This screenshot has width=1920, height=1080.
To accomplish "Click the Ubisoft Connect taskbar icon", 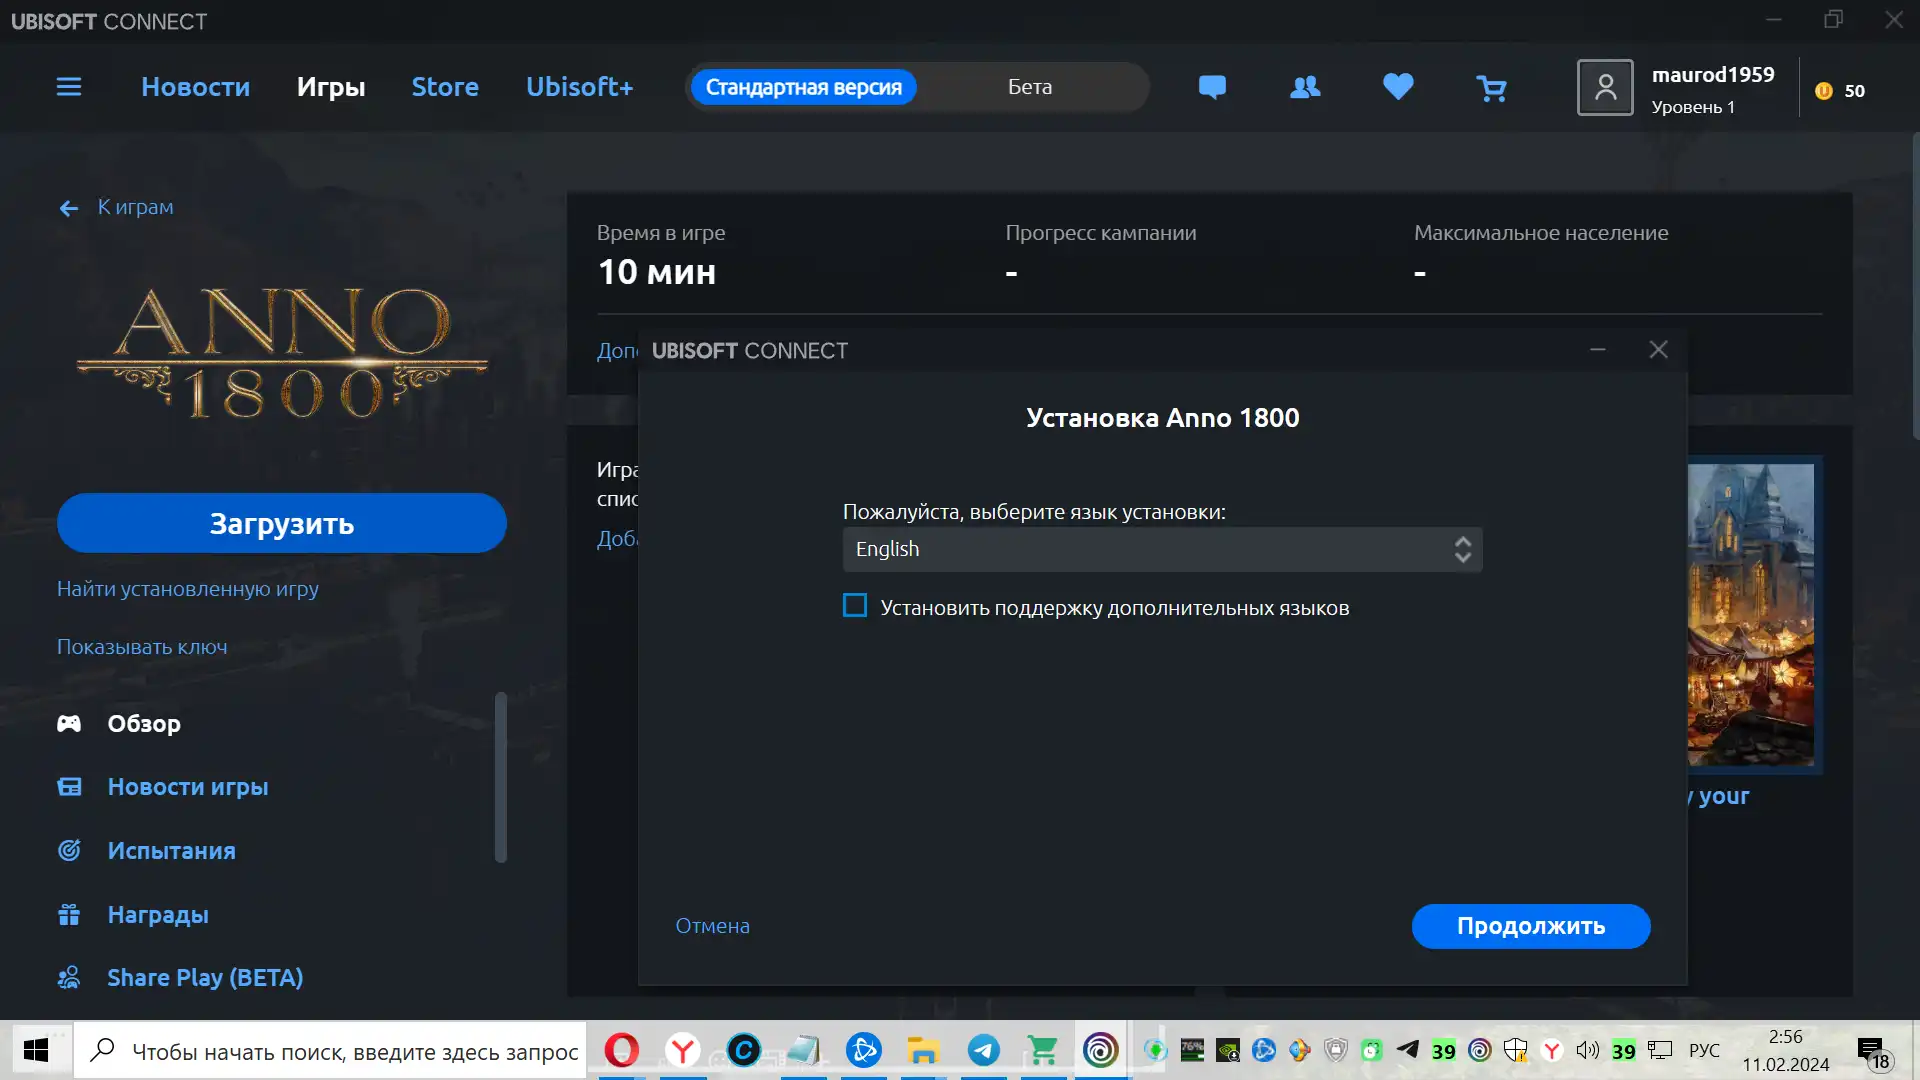I will (x=1101, y=1050).
